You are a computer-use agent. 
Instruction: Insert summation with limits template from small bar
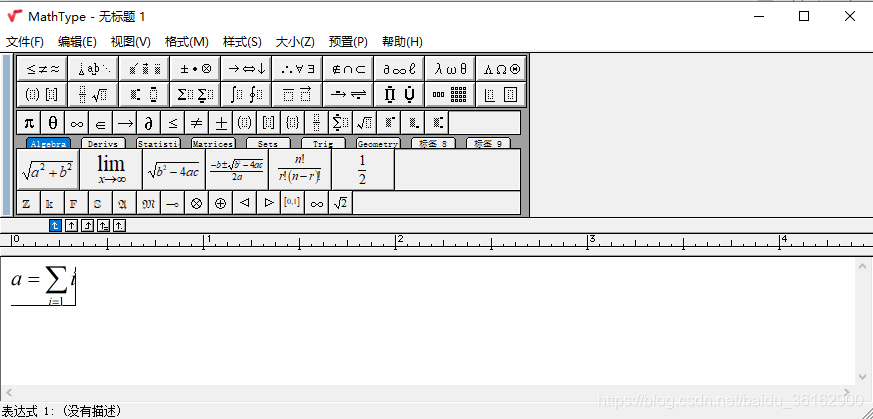340,122
